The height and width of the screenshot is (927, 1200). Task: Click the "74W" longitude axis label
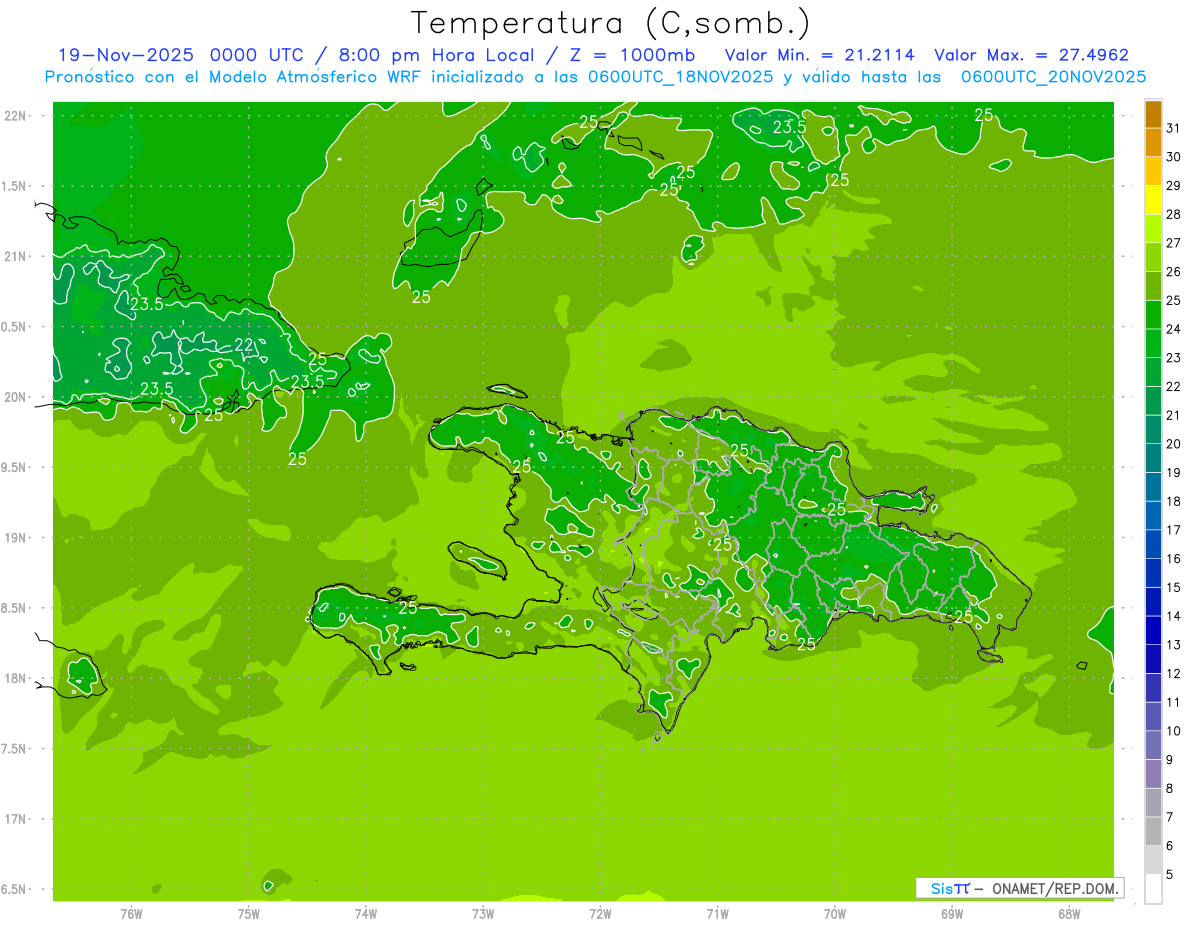pyautogui.click(x=366, y=913)
